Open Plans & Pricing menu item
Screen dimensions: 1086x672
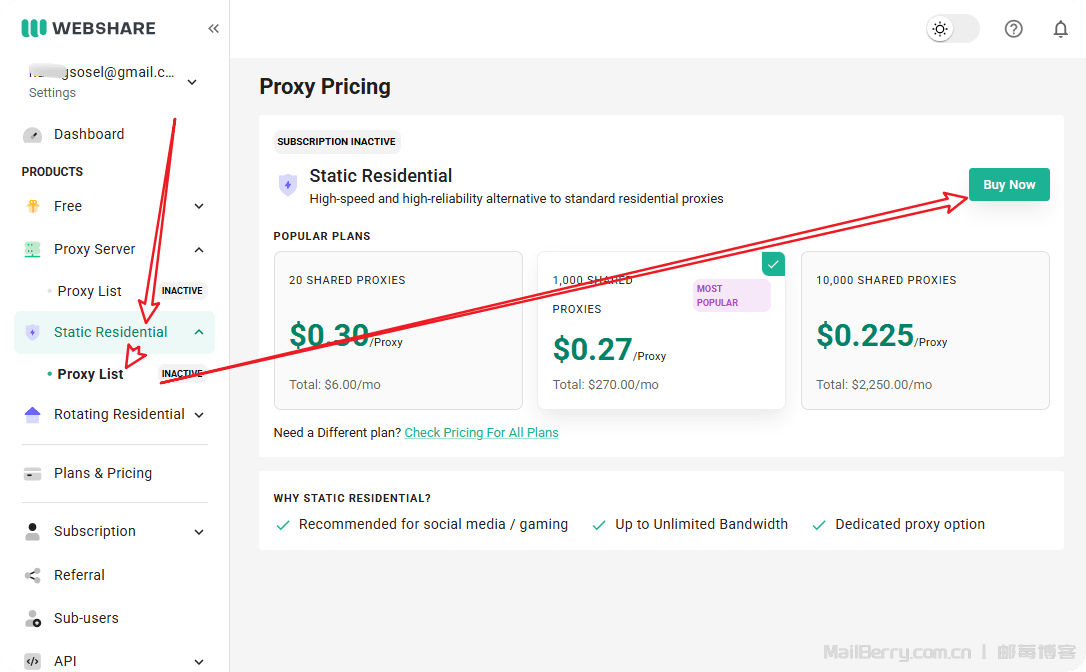pyautogui.click(x=103, y=473)
